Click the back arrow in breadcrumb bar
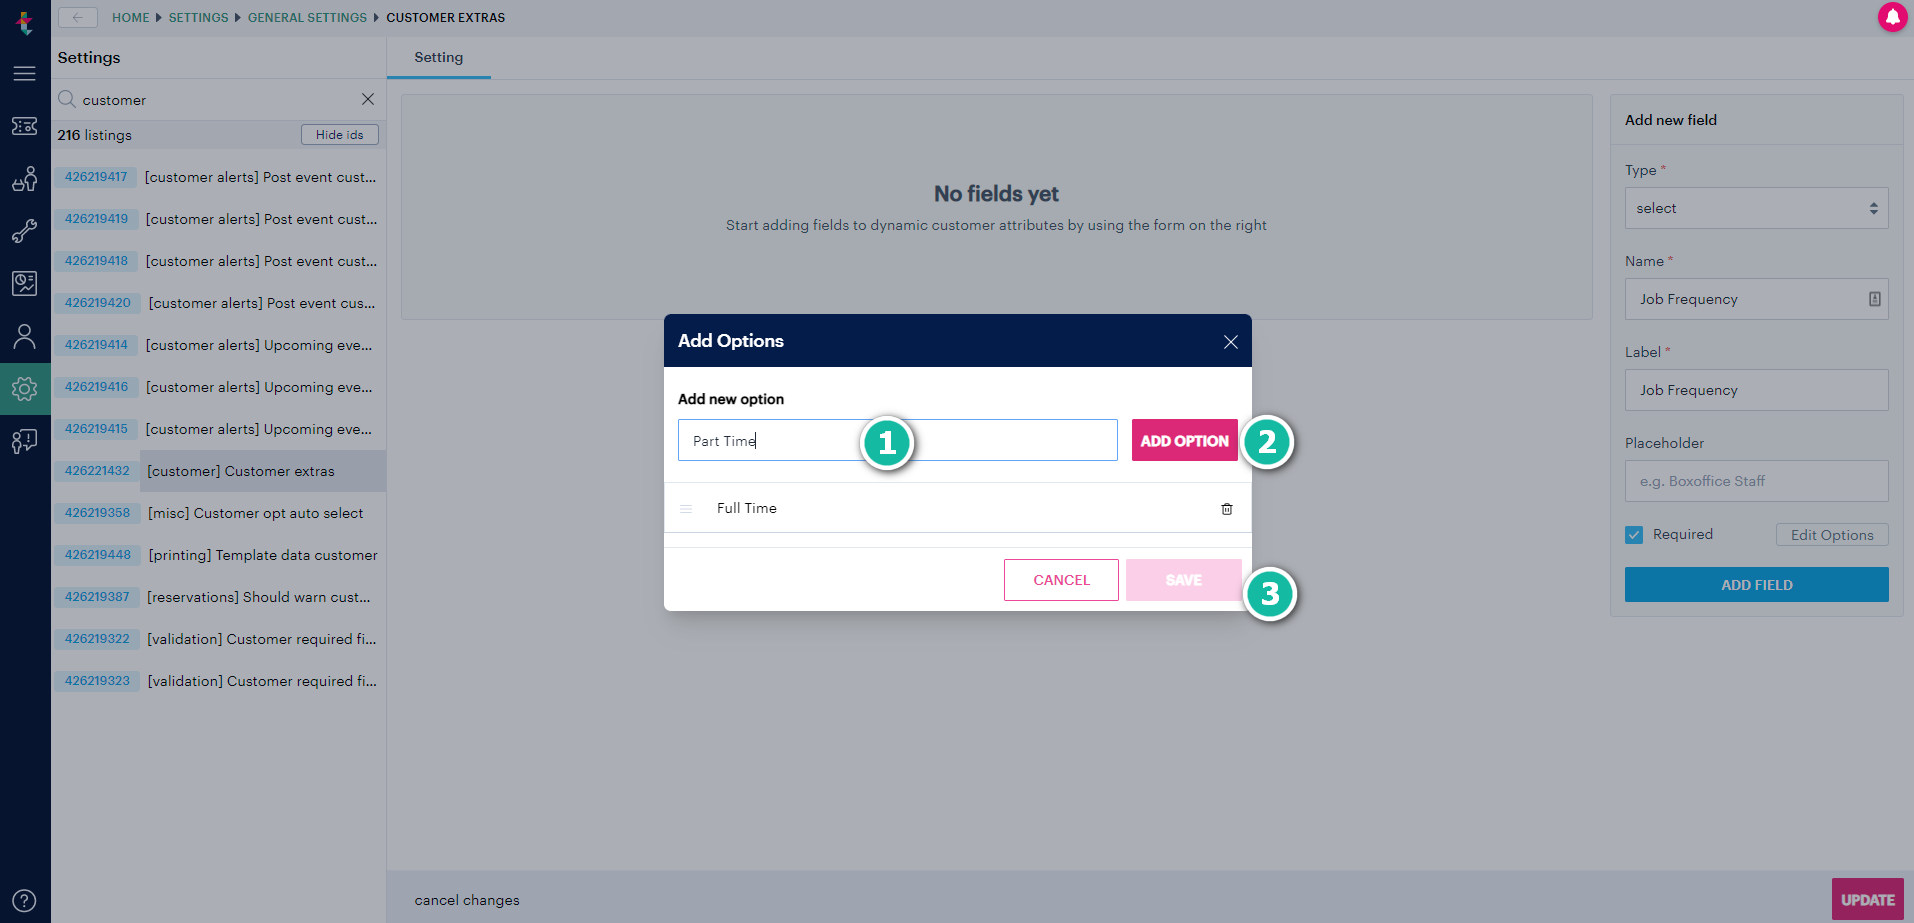This screenshot has height=923, width=1914. point(78,17)
